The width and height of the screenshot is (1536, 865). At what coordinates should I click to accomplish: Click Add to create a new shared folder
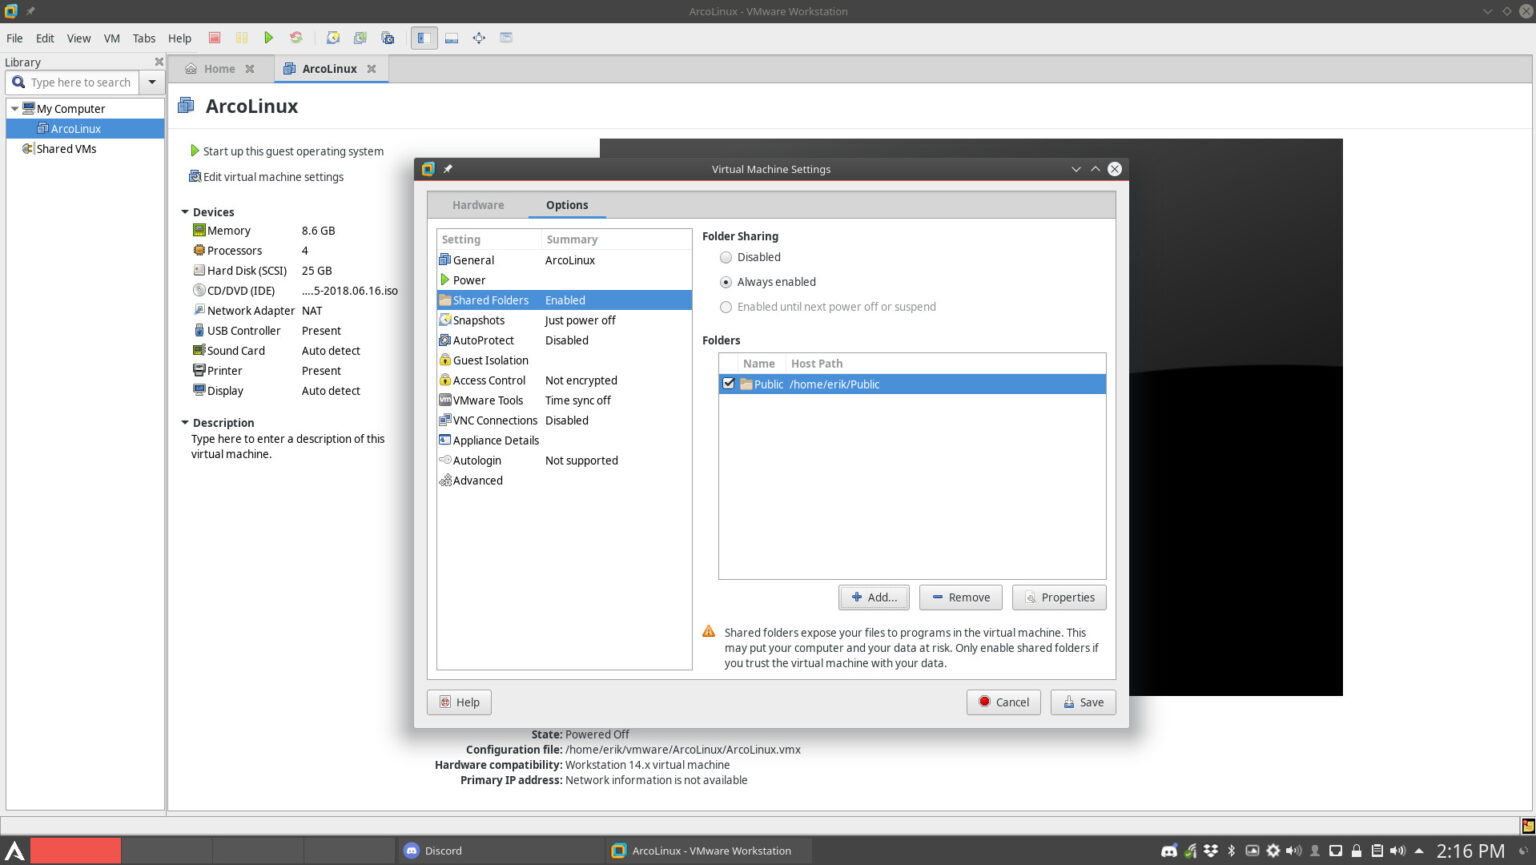coord(873,597)
